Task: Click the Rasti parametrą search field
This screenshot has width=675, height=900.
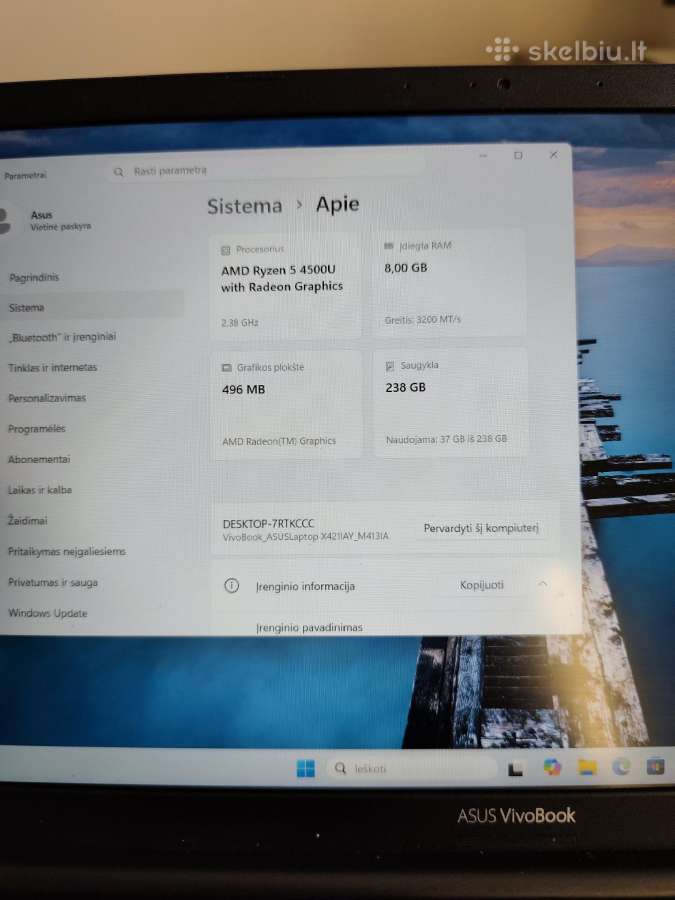Action: [x=266, y=170]
